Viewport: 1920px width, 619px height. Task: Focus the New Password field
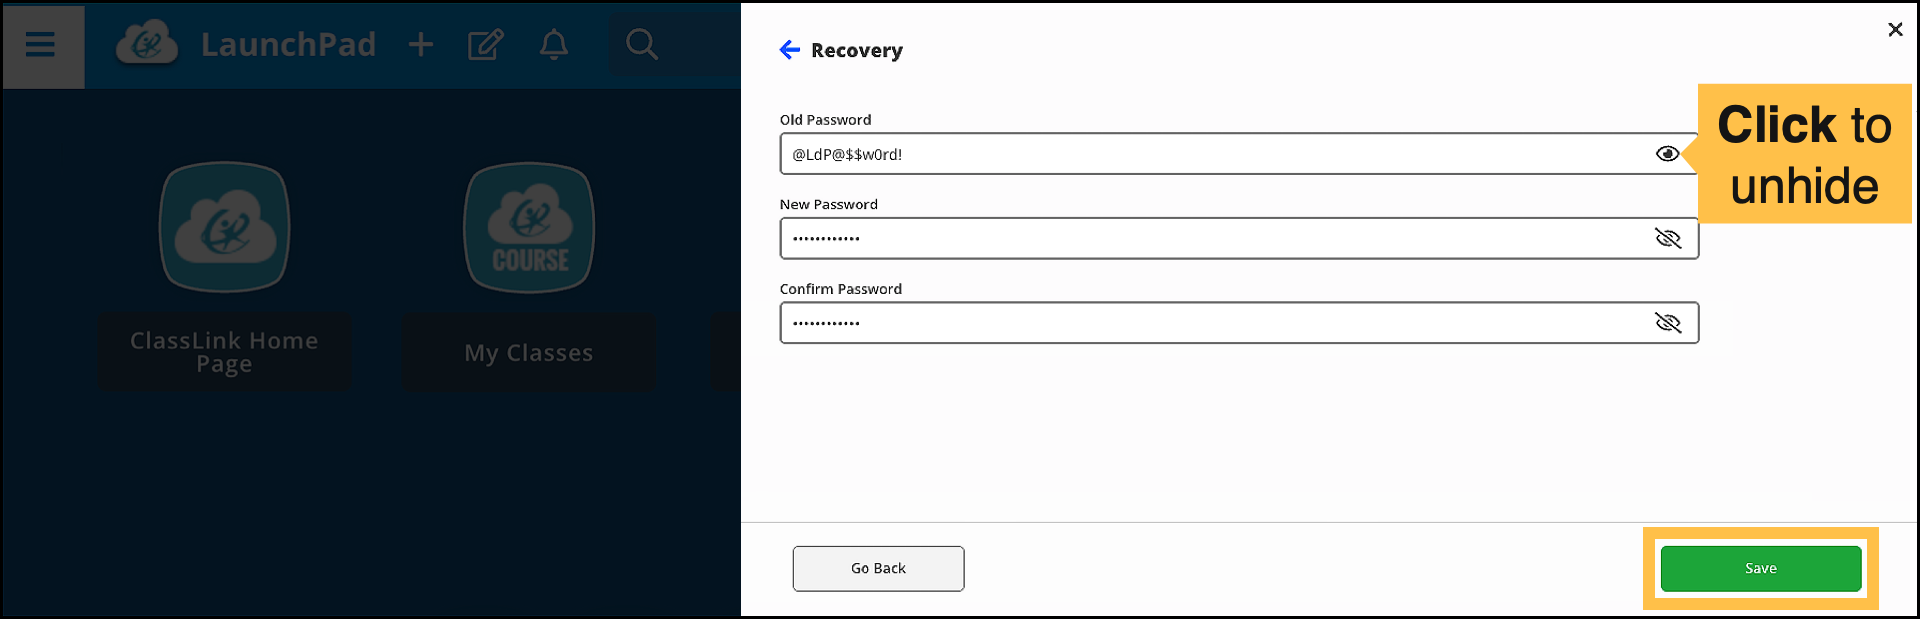coord(1200,238)
